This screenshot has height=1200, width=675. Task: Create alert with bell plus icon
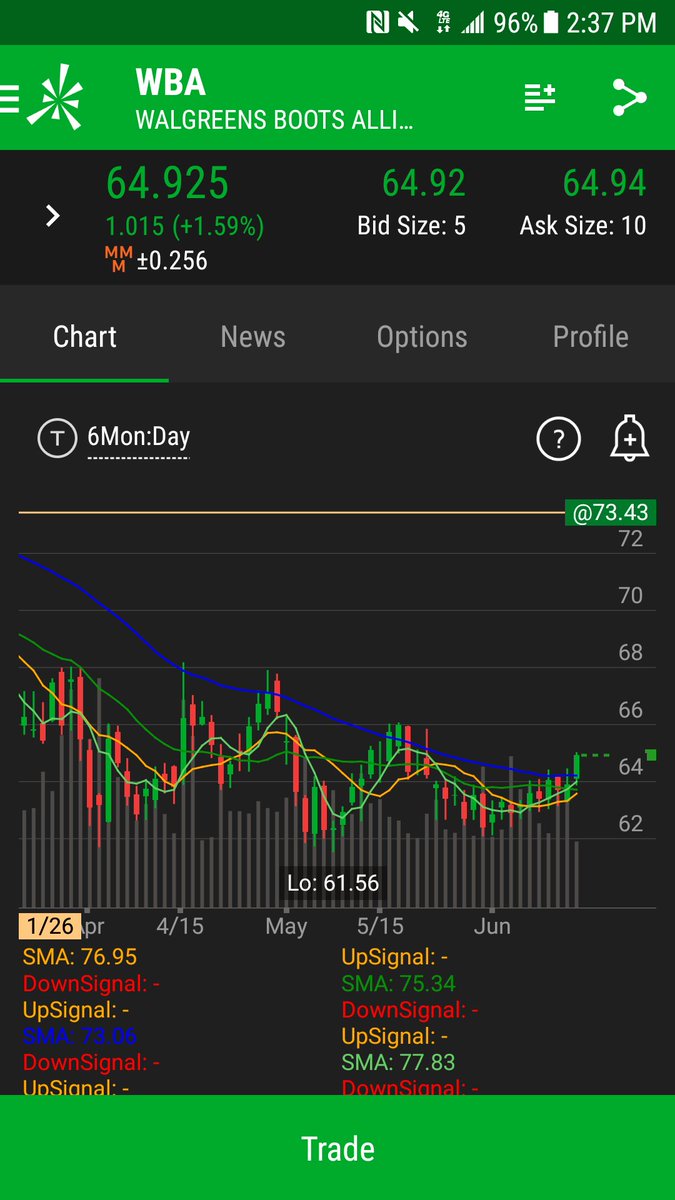(x=630, y=438)
